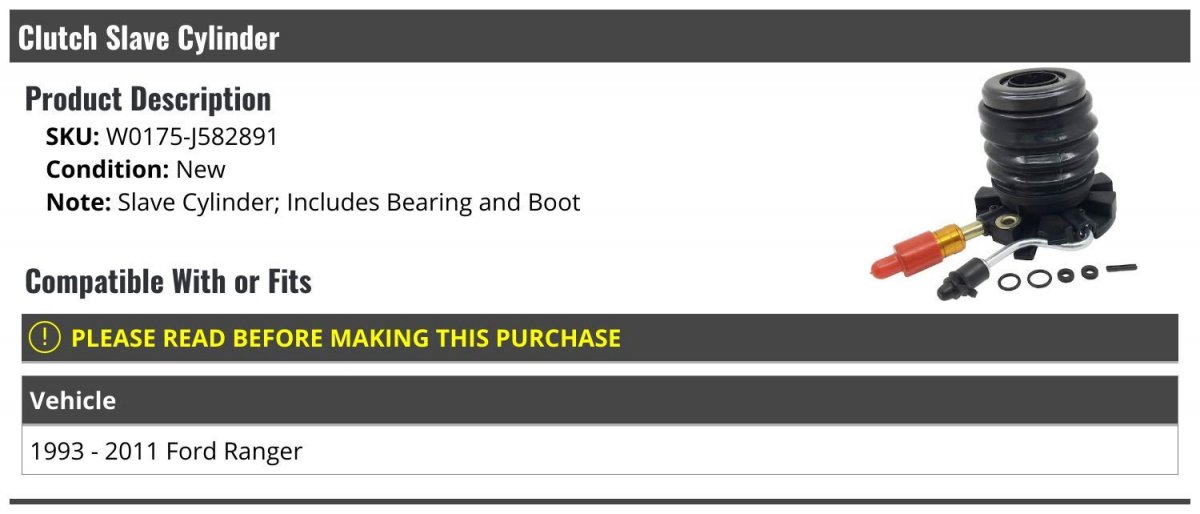Click the Product Description heading

(148, 99)
